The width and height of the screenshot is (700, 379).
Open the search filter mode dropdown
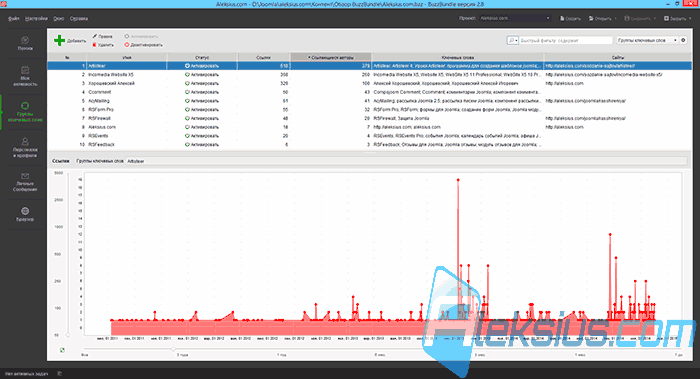click(x=512, y=40)
